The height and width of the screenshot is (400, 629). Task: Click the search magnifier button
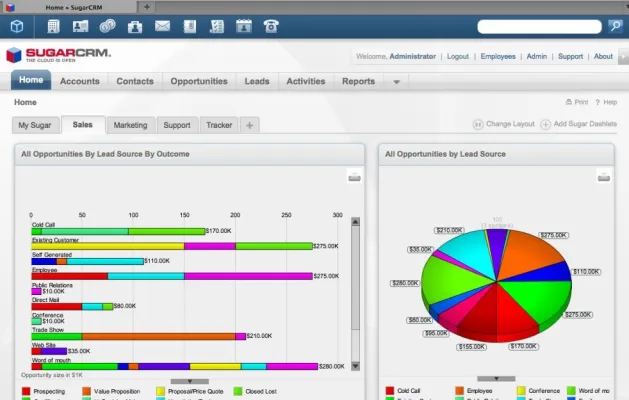coord(615,26)
